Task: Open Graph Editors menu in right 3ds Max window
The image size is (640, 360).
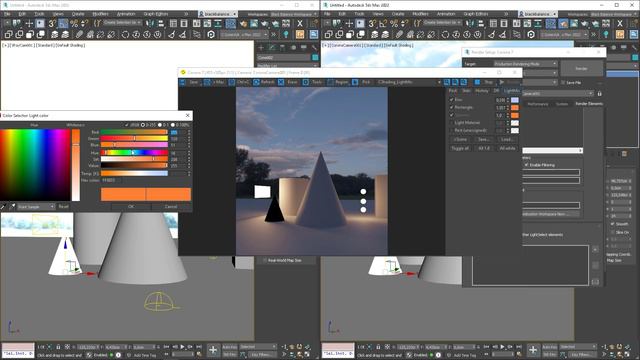Action: [476, 14]
